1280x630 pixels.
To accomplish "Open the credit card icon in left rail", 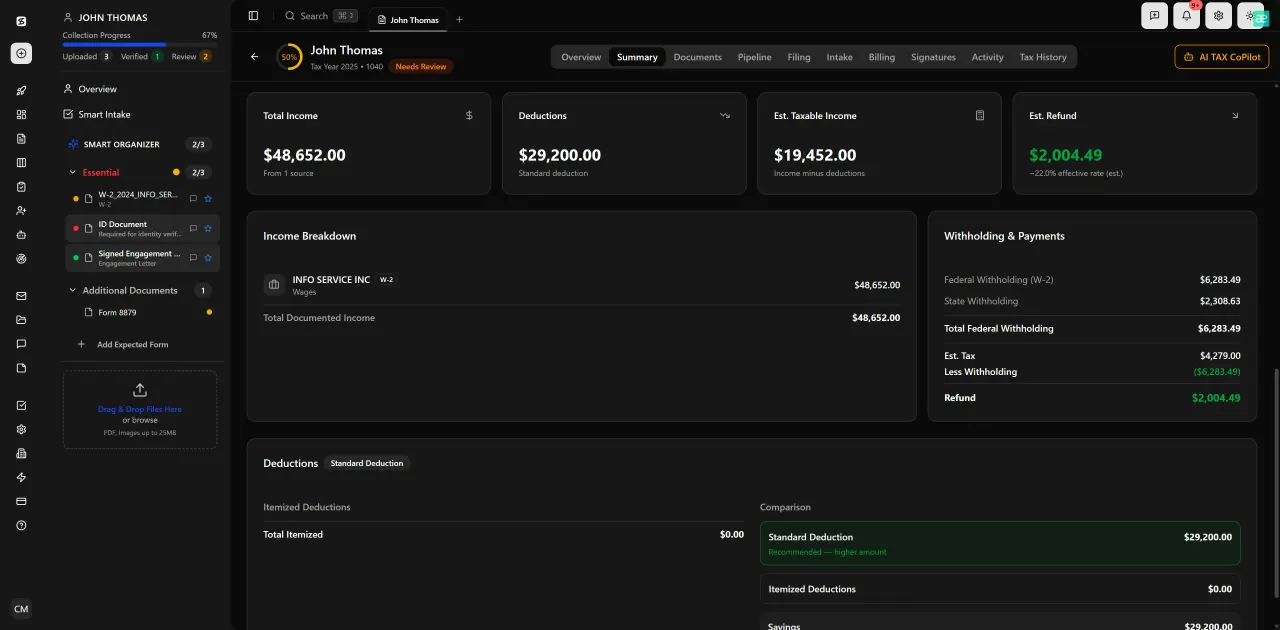I will tap(21, 501).
